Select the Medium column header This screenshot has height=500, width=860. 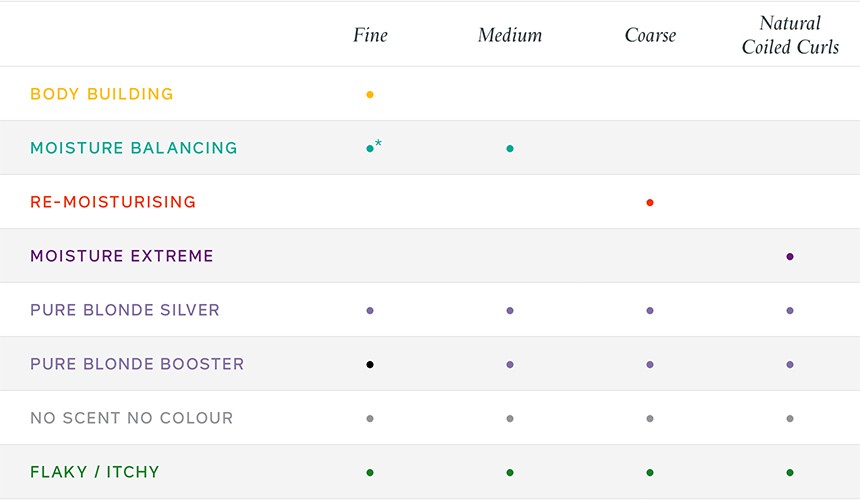510,35
